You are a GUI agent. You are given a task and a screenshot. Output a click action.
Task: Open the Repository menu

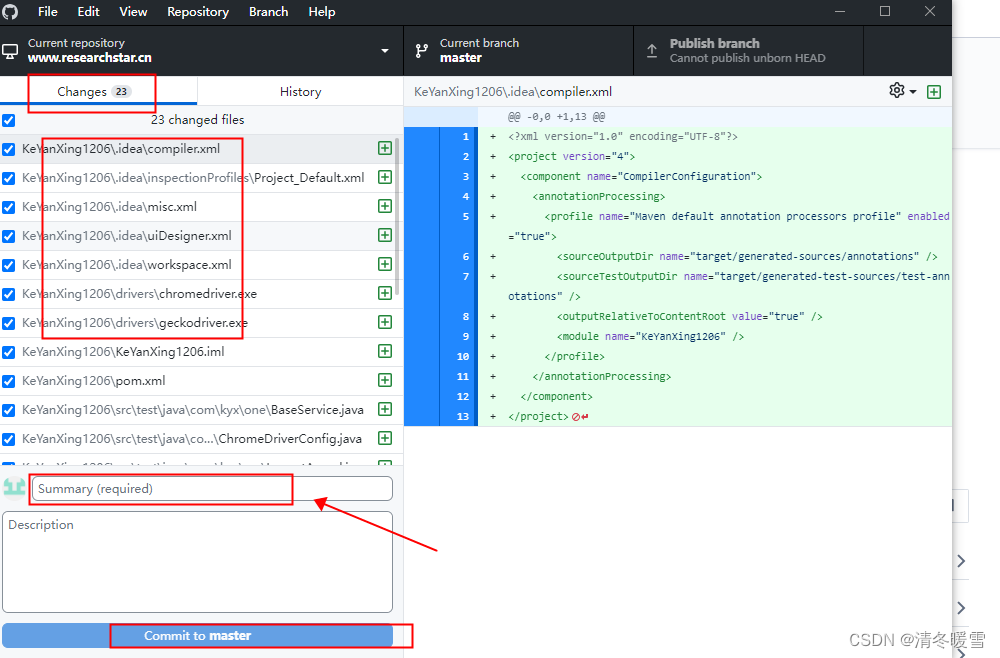[197, 11]
